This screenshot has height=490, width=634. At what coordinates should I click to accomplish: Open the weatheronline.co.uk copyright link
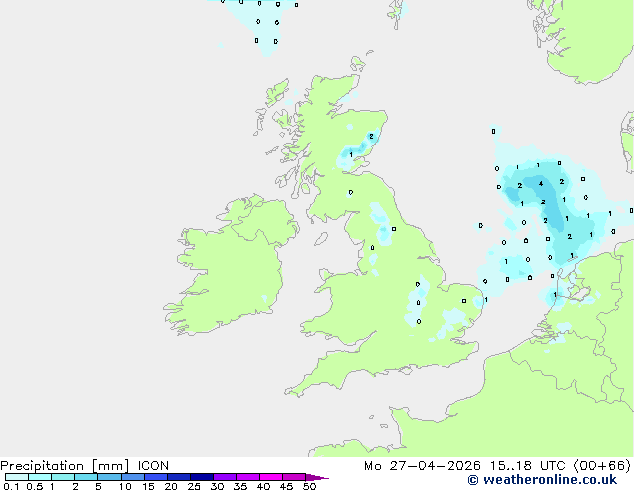click(x=542, y=480)
